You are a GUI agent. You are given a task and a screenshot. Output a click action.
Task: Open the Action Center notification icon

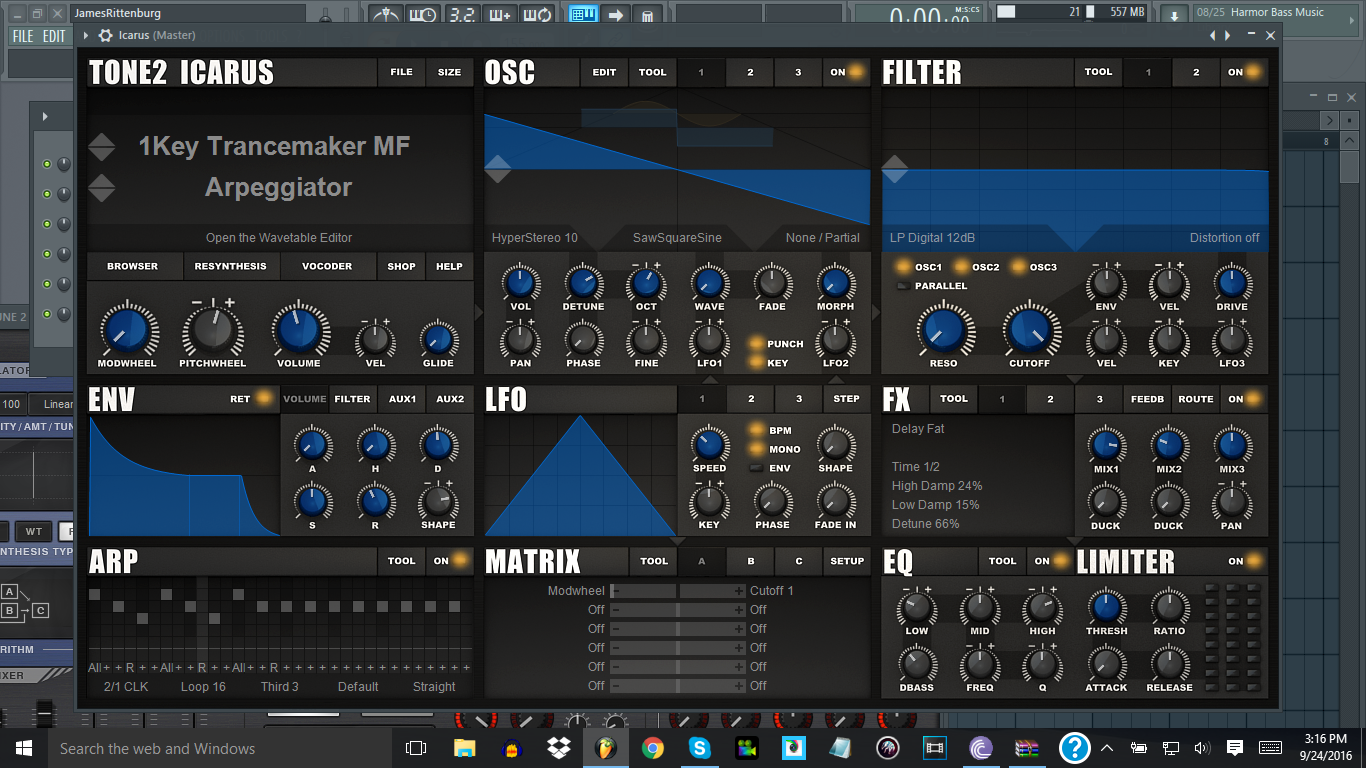[x=1235, y=748]
